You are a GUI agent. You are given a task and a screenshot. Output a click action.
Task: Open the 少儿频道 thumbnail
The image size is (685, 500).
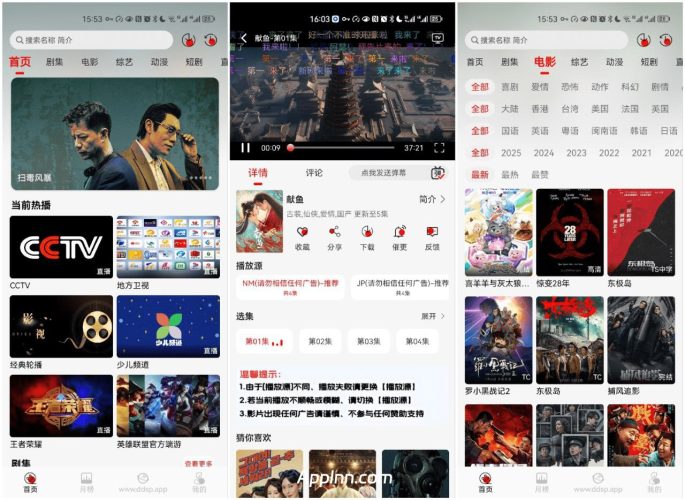point(168,326)
